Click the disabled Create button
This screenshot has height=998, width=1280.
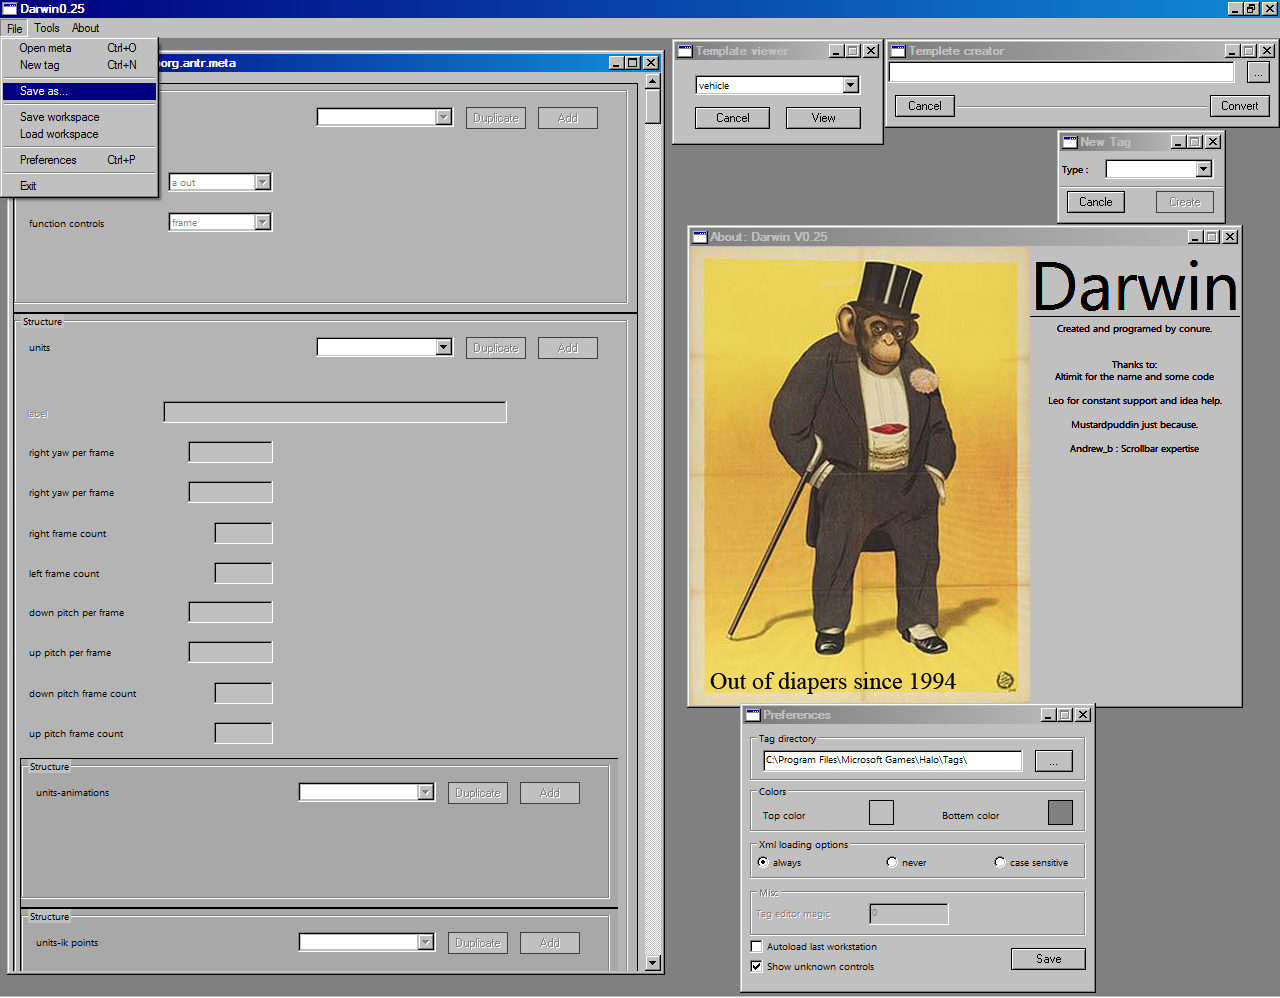[1185, 202]
